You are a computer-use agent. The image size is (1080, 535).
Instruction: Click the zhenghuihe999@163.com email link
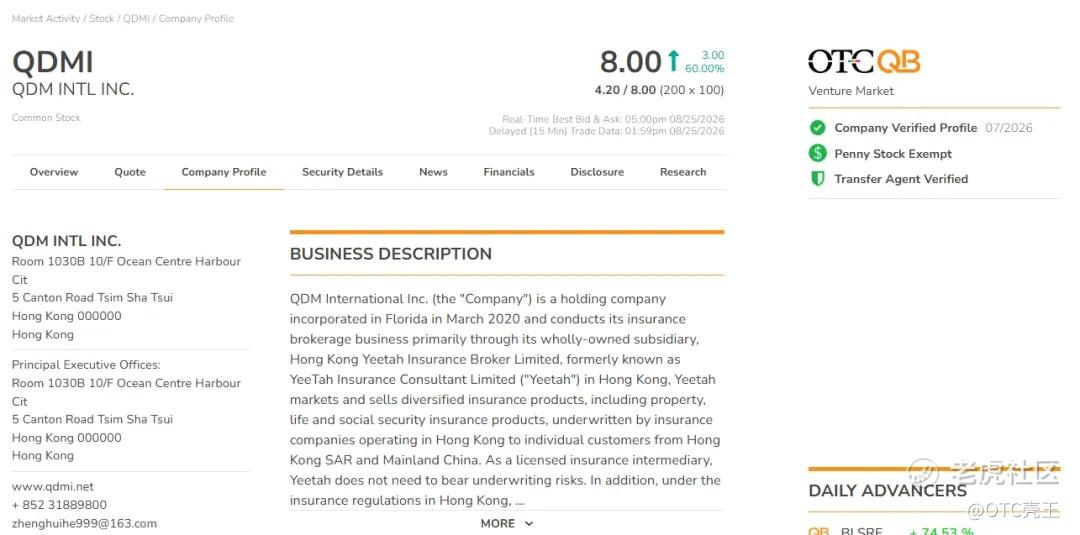pos(84,523)
